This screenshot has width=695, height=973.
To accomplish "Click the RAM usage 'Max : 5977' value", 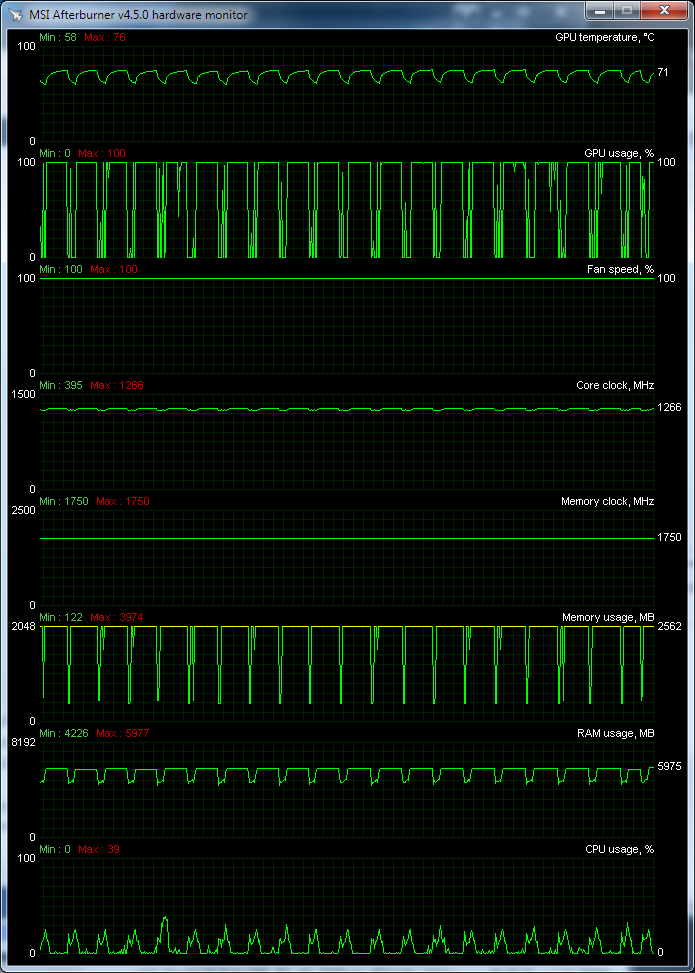I will coord(123,733).
